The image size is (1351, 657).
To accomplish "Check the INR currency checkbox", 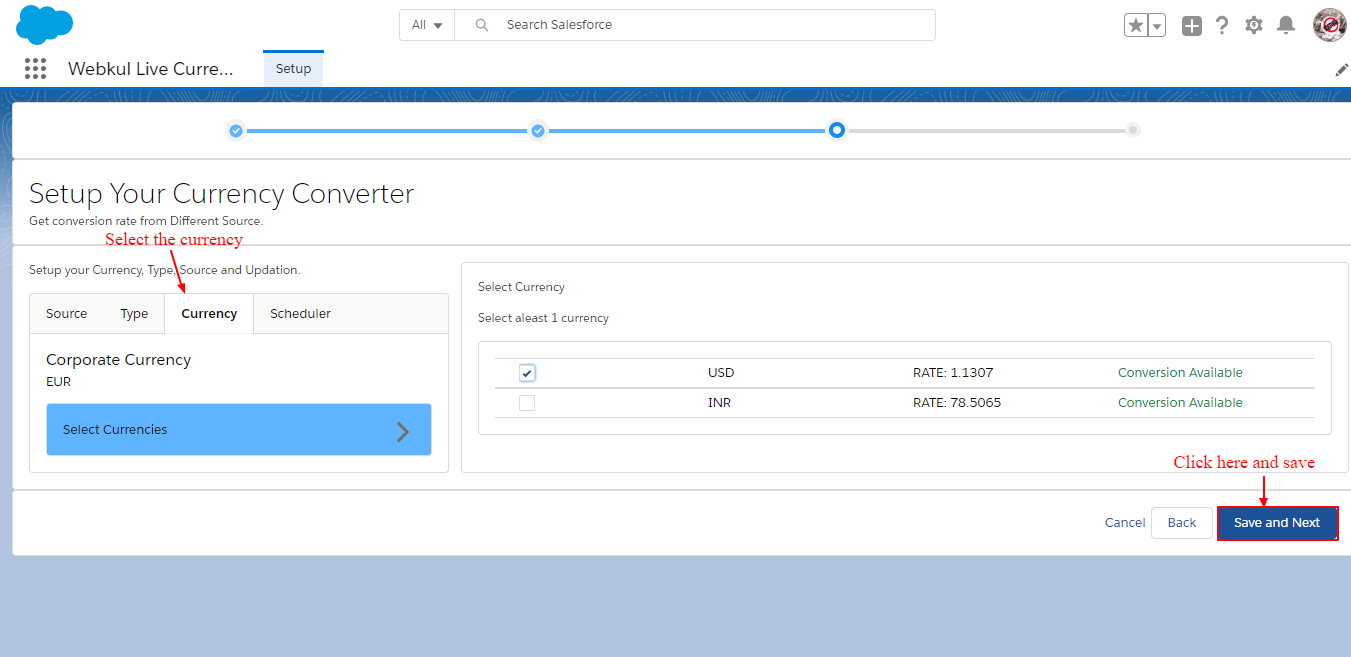I will click(527, 403).
